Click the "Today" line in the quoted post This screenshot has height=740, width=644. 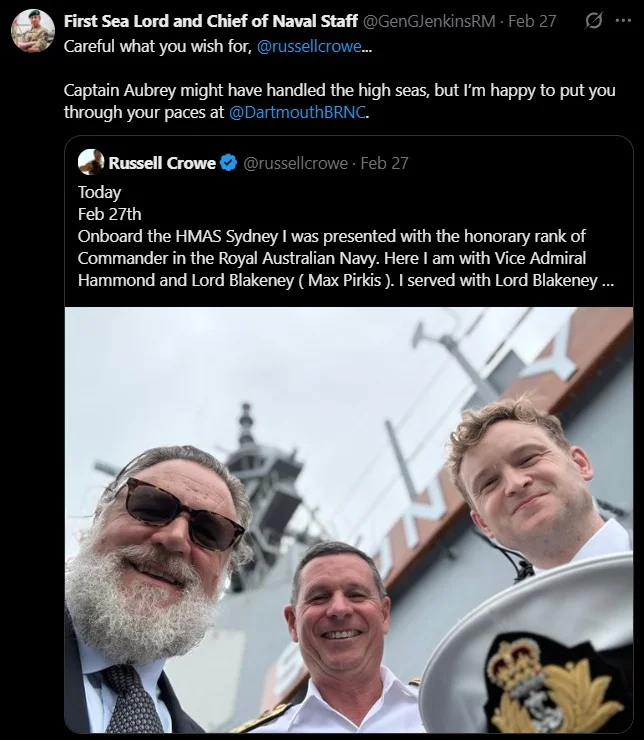pyautogui.click(x=99, y=192)
